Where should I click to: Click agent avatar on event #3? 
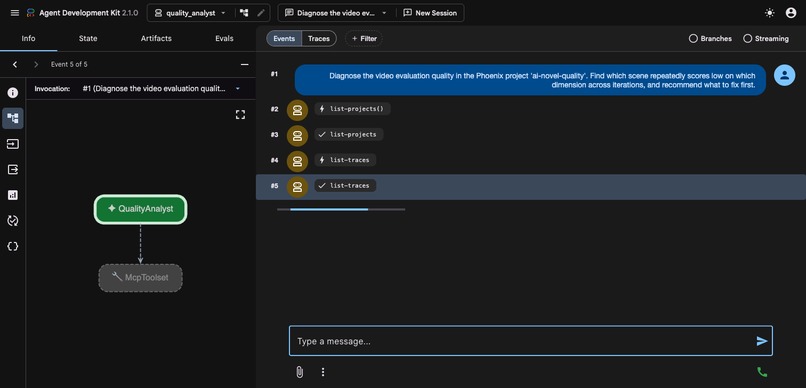[297, 136]
